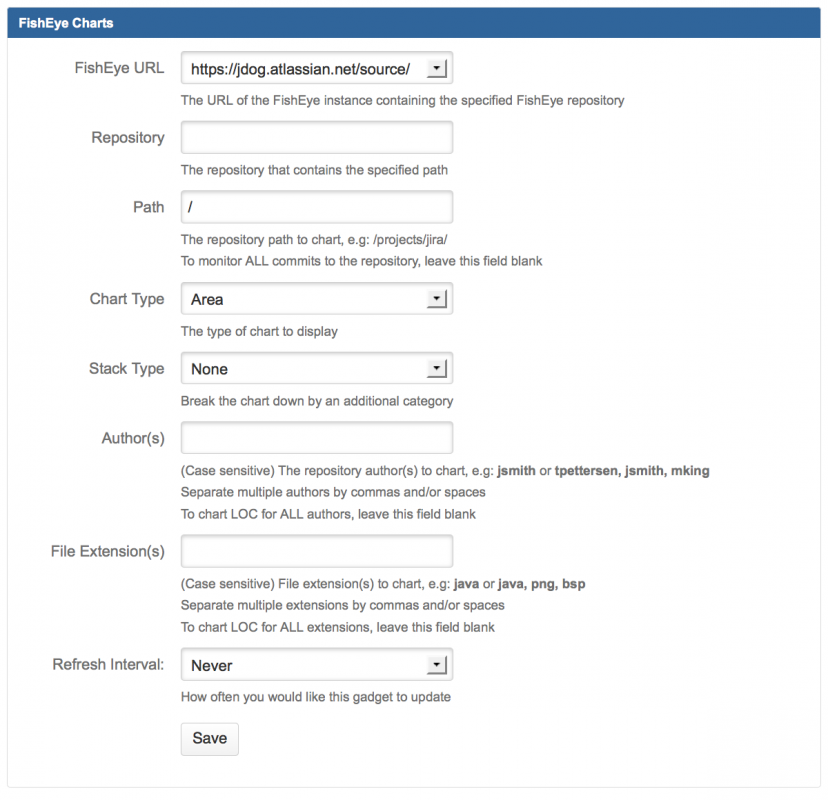Save the gadget configuration
Image resolution: width=828 pixels, height=800 pixels.
coord(209,738)
